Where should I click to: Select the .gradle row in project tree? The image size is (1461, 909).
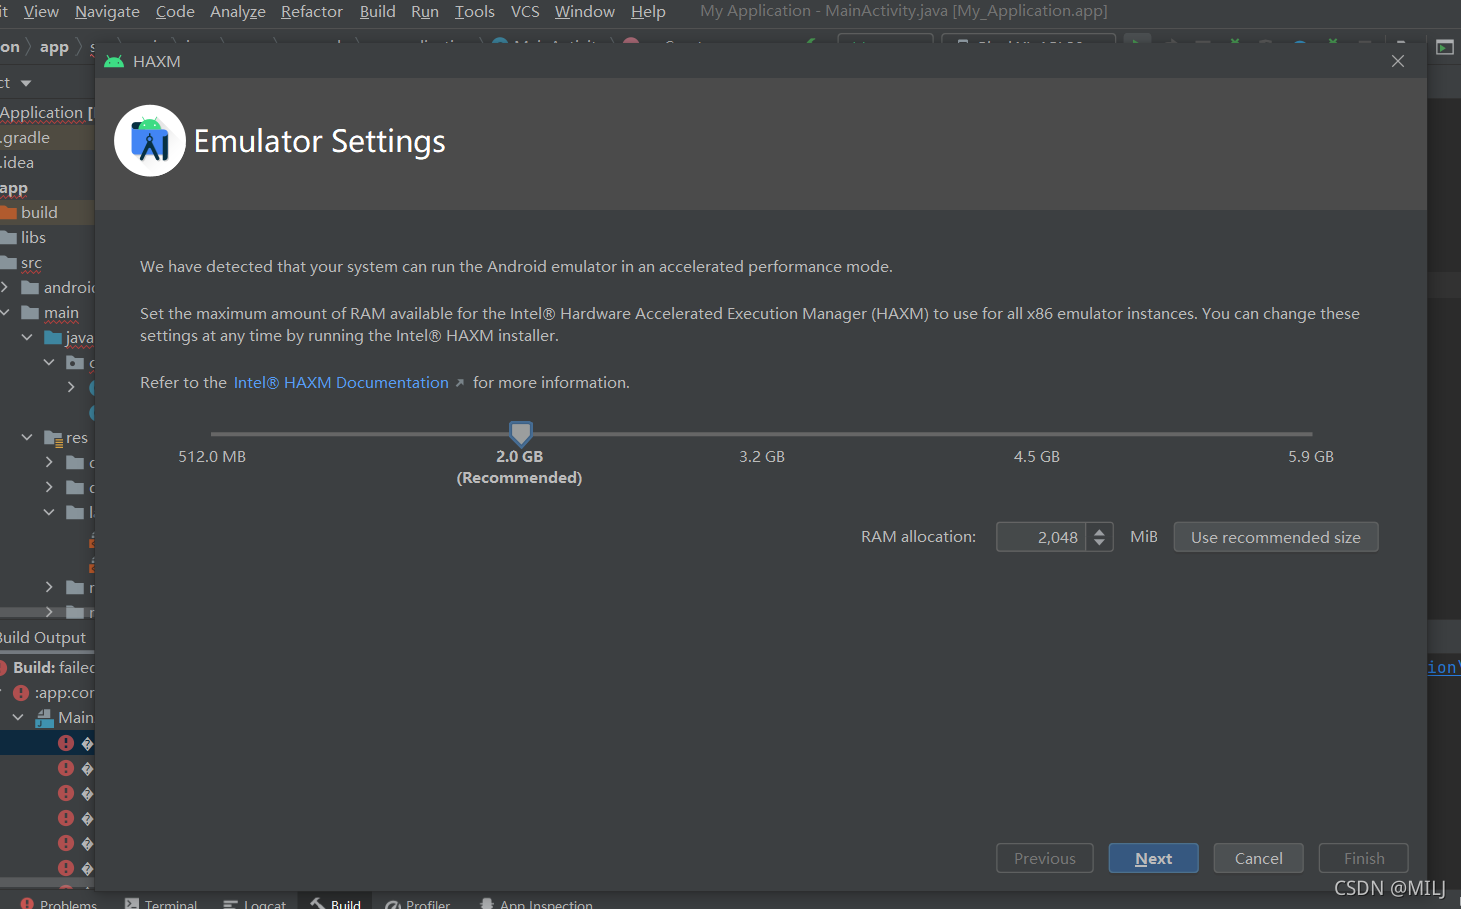tap(47, 137)
